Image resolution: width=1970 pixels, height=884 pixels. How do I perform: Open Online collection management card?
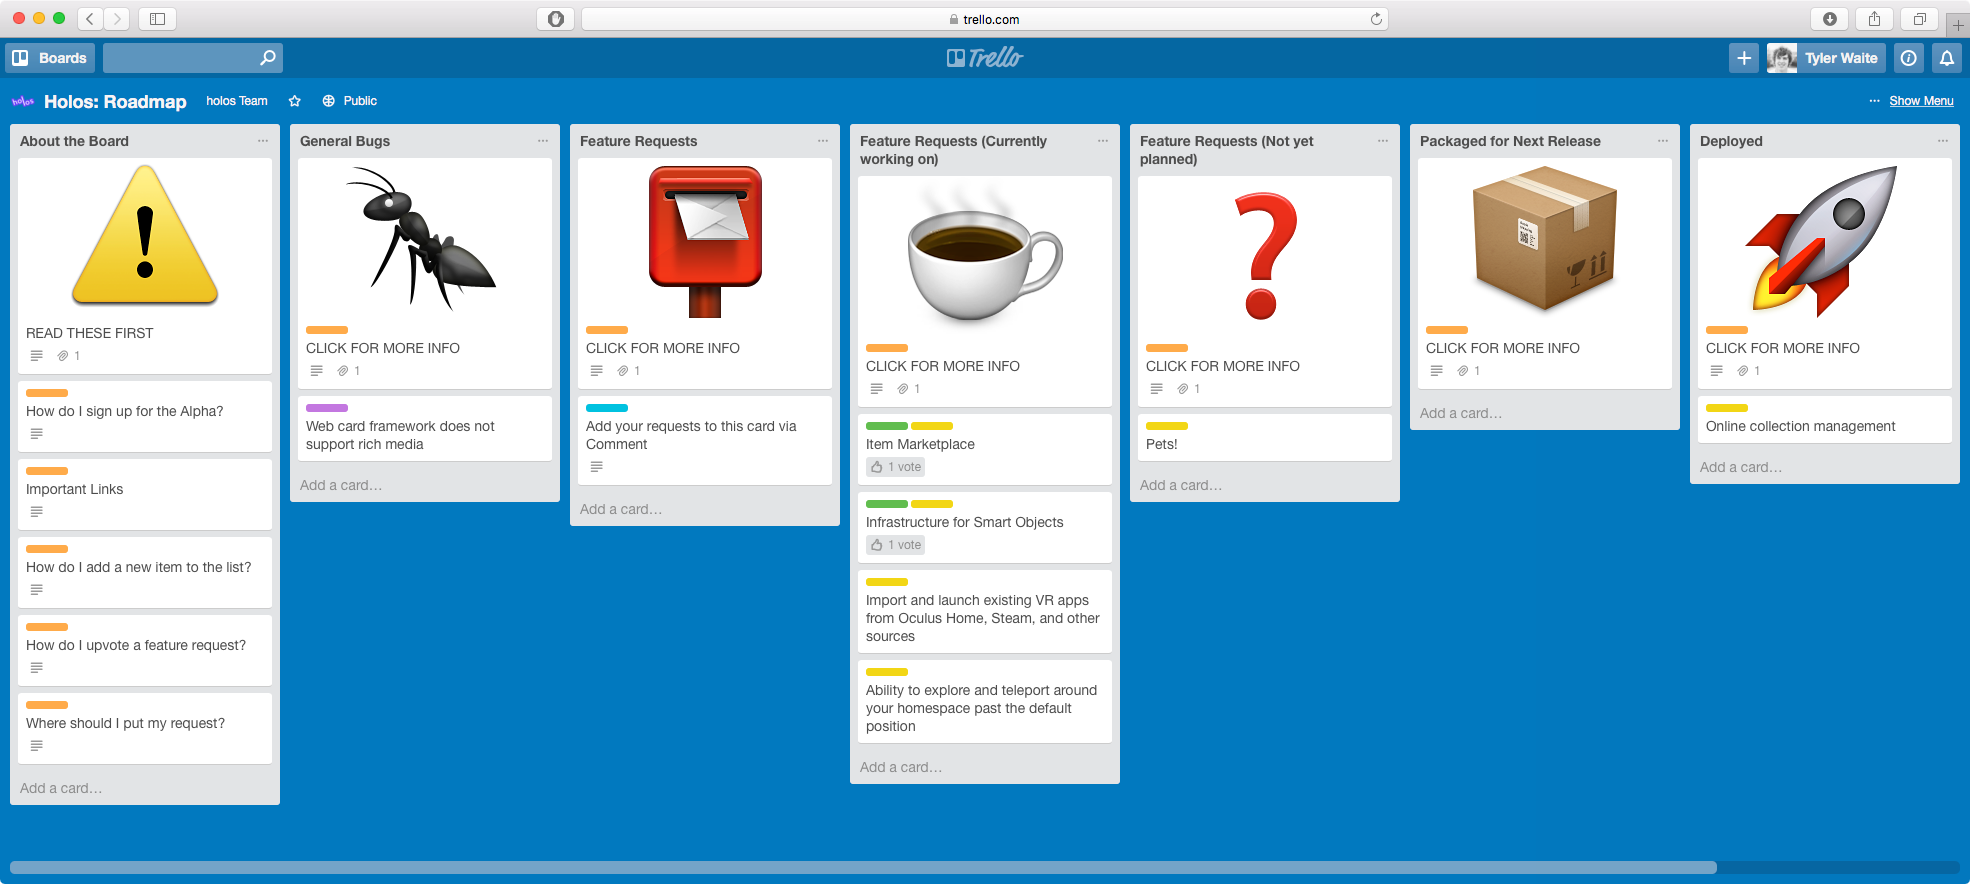(x=1825, y=420)
